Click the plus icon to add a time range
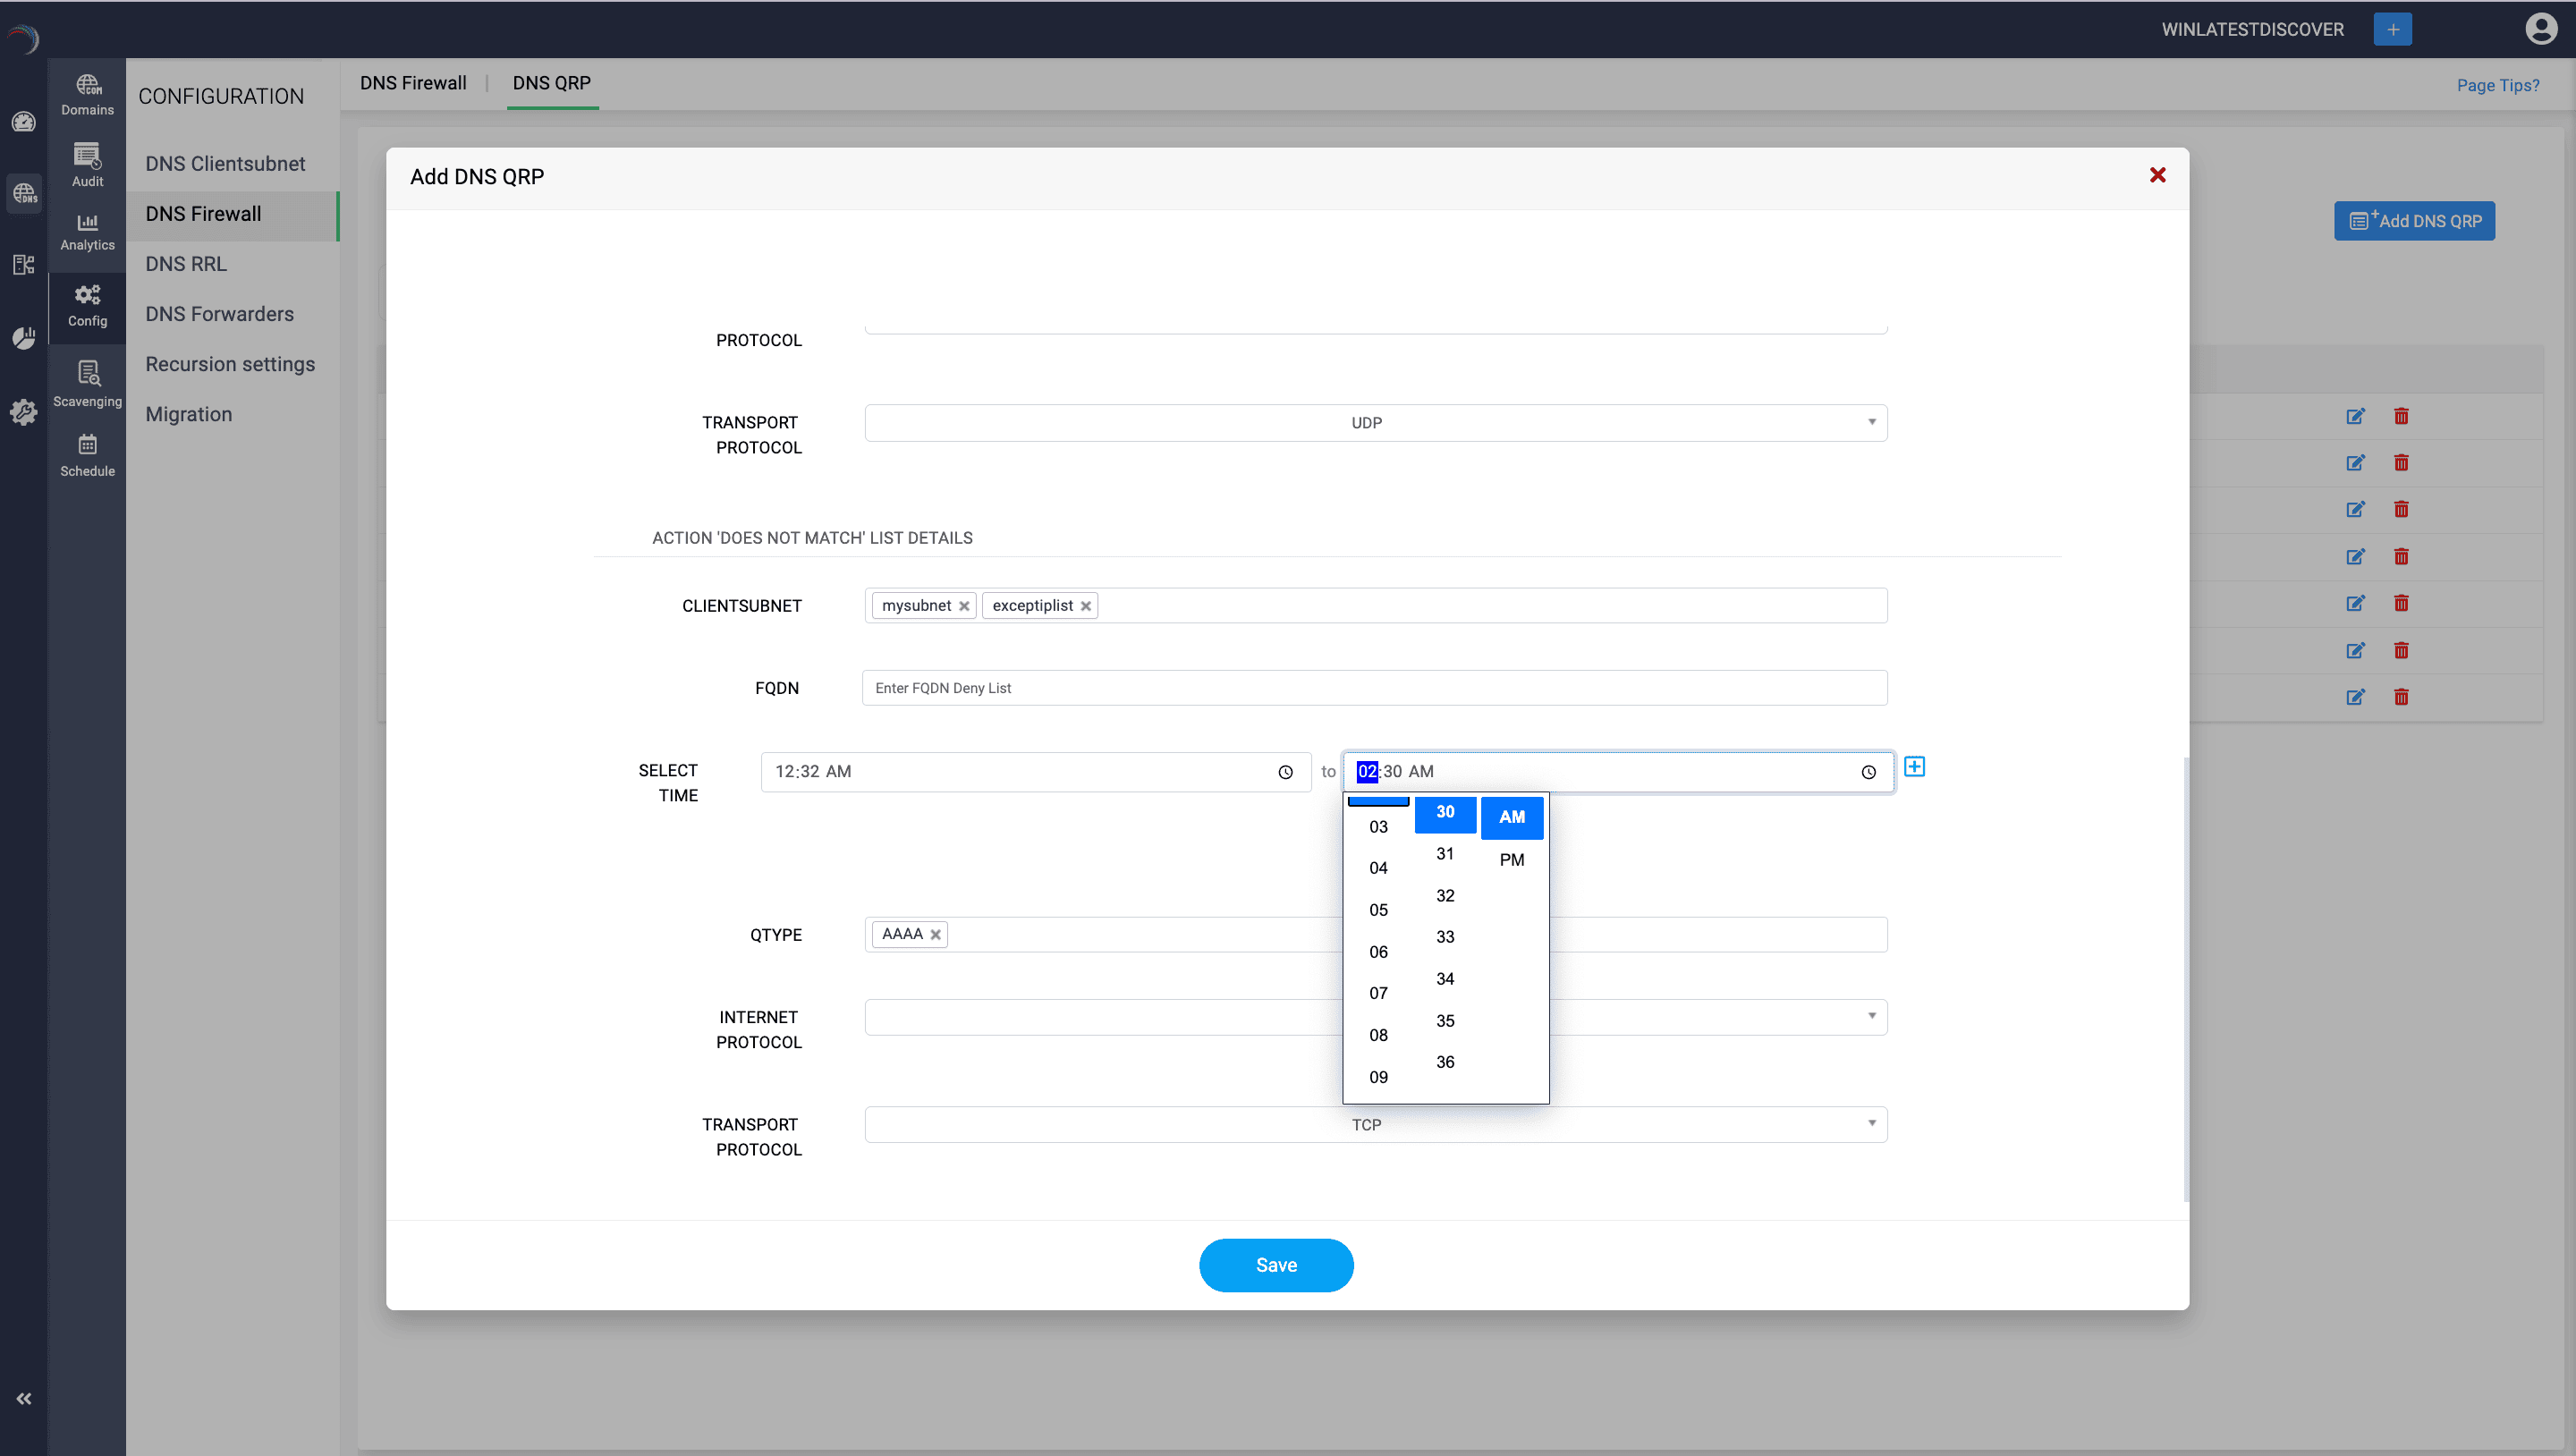 coord(1914,767)
